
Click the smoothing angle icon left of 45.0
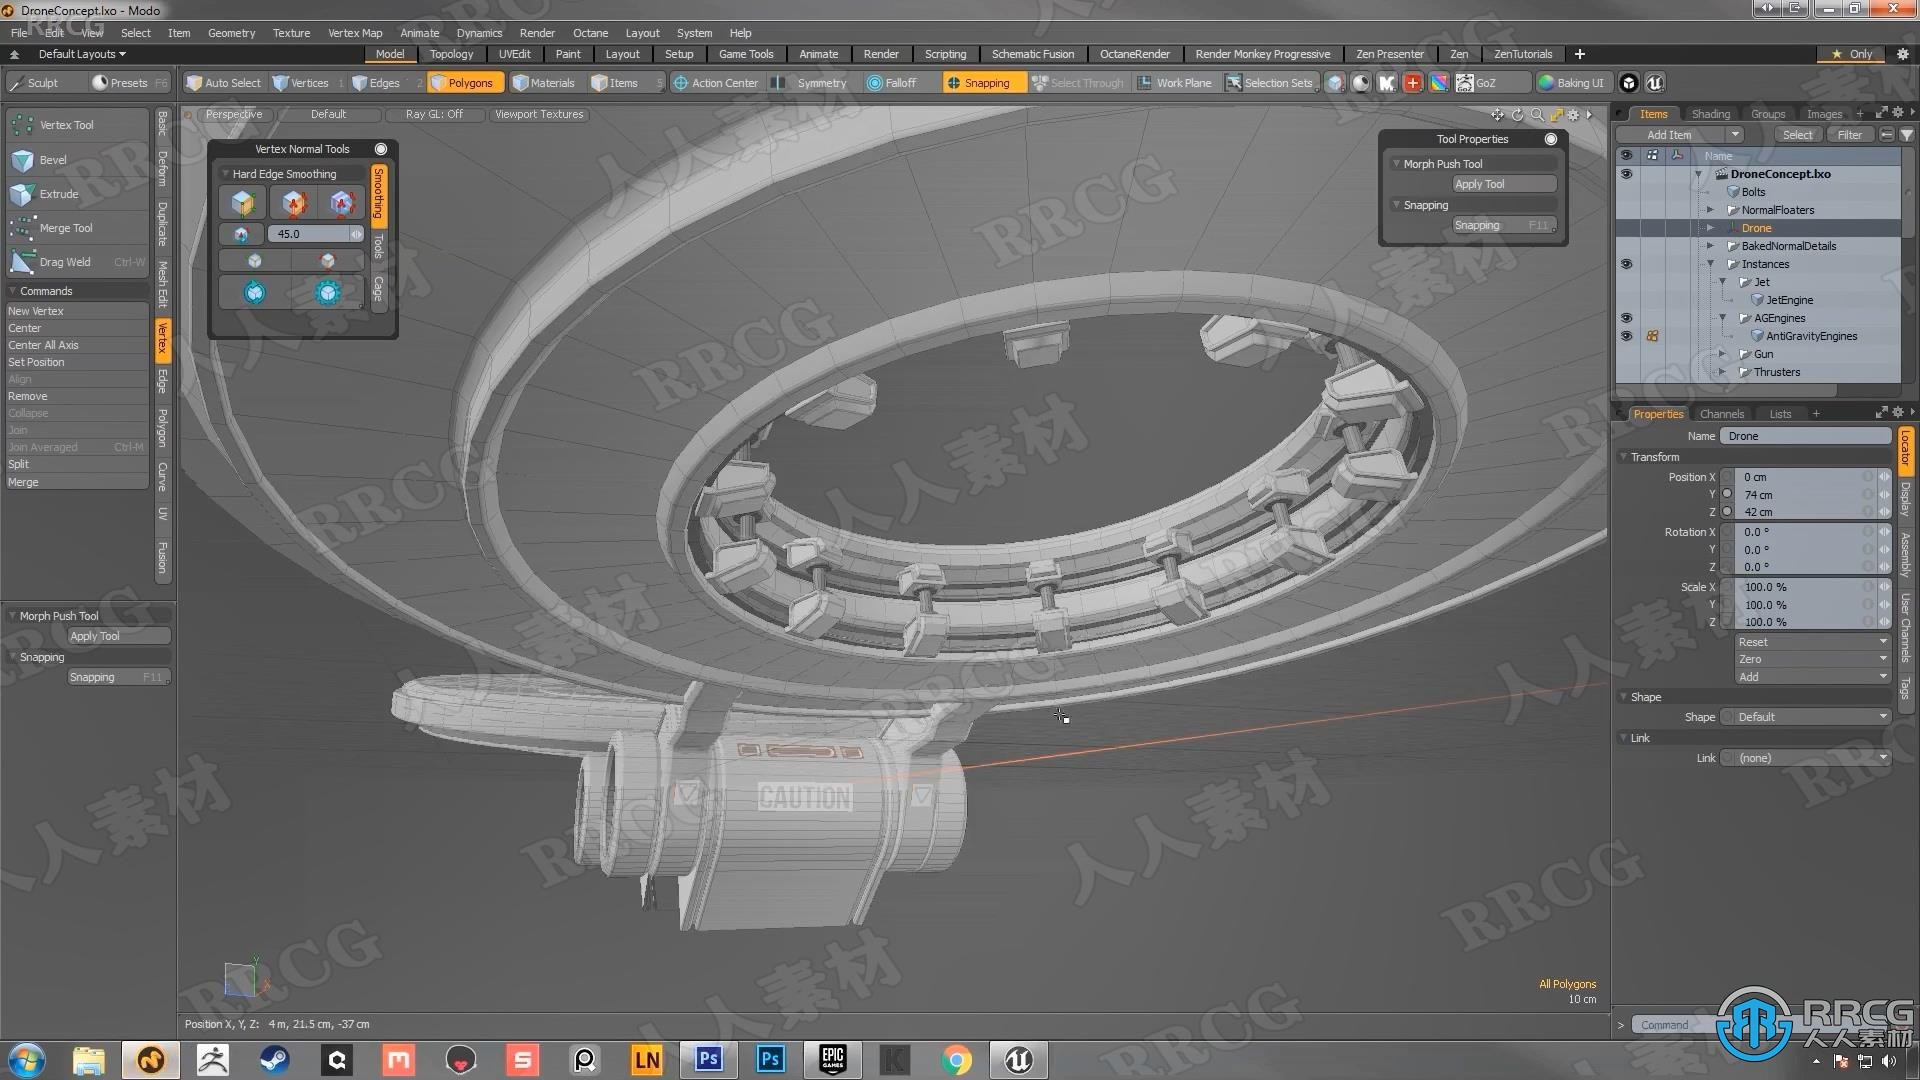(241, 234)
